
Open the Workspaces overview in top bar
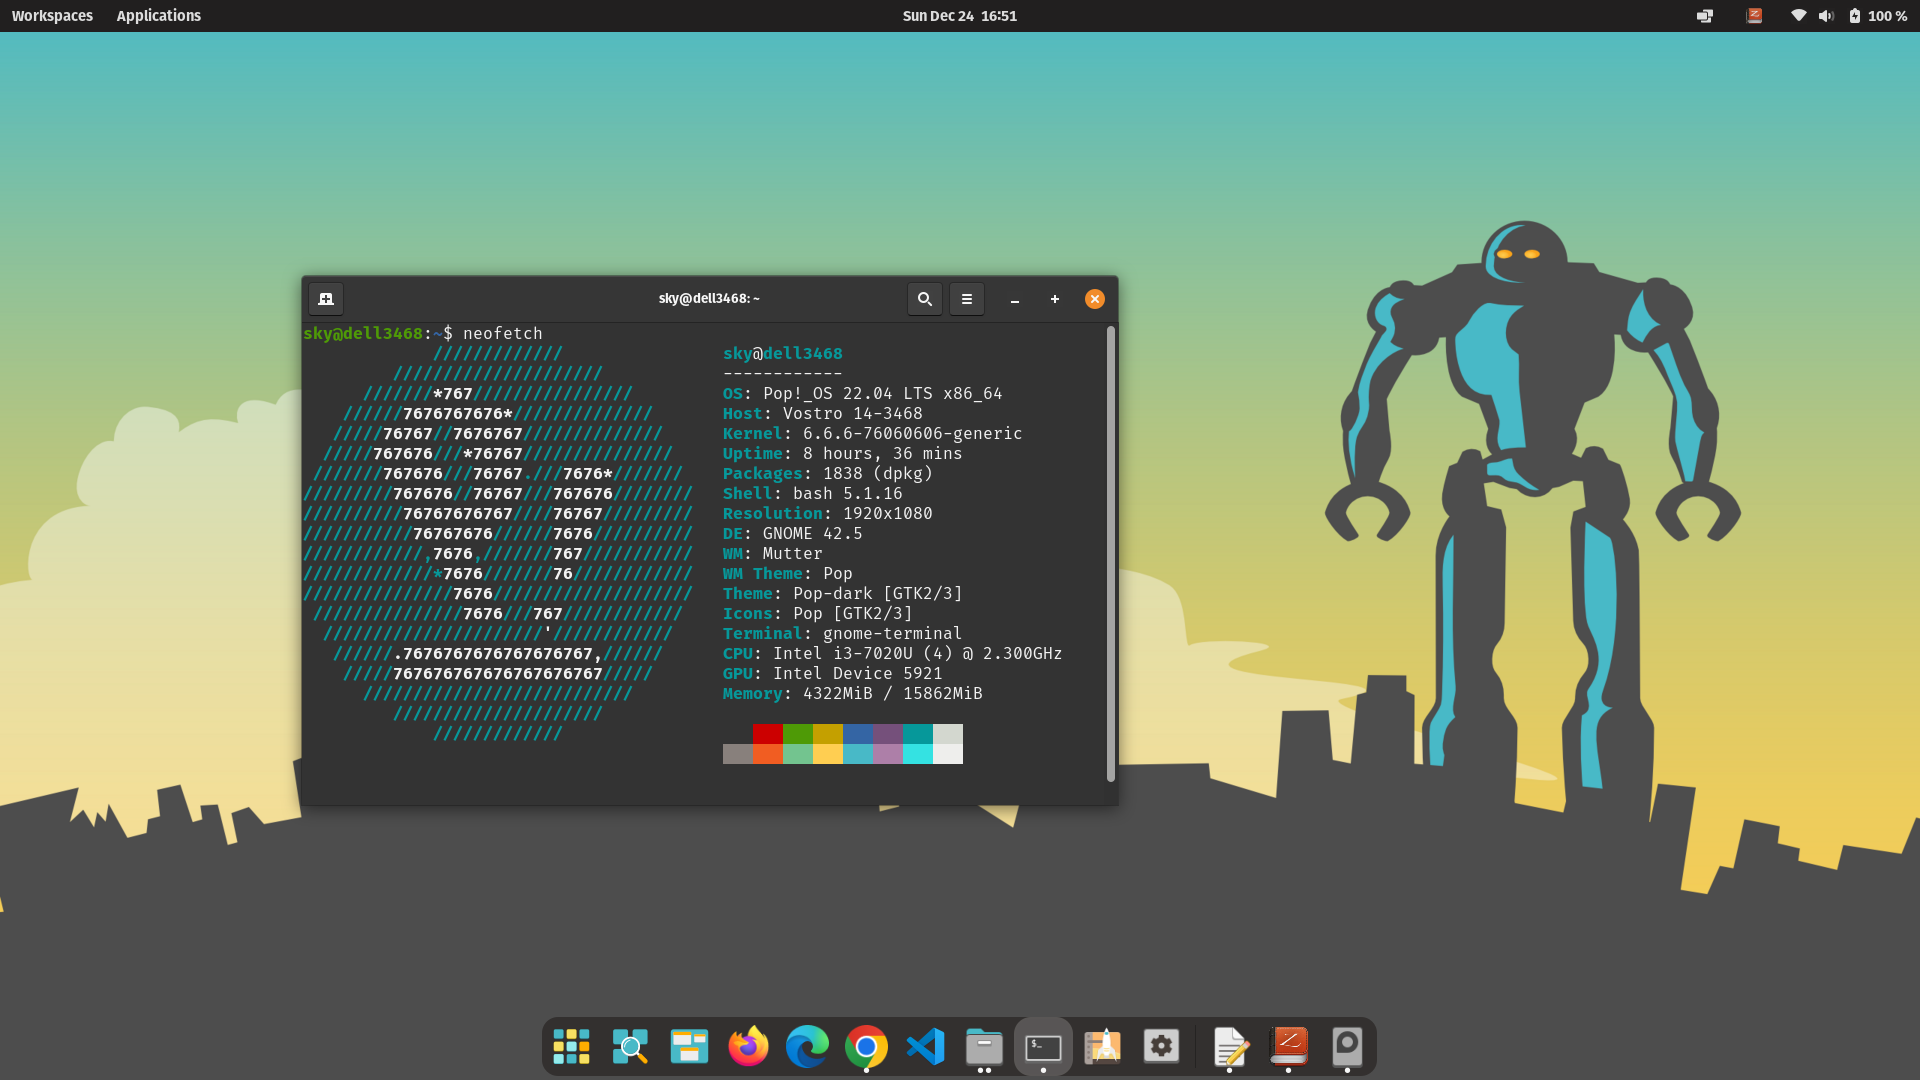[52, 16]
